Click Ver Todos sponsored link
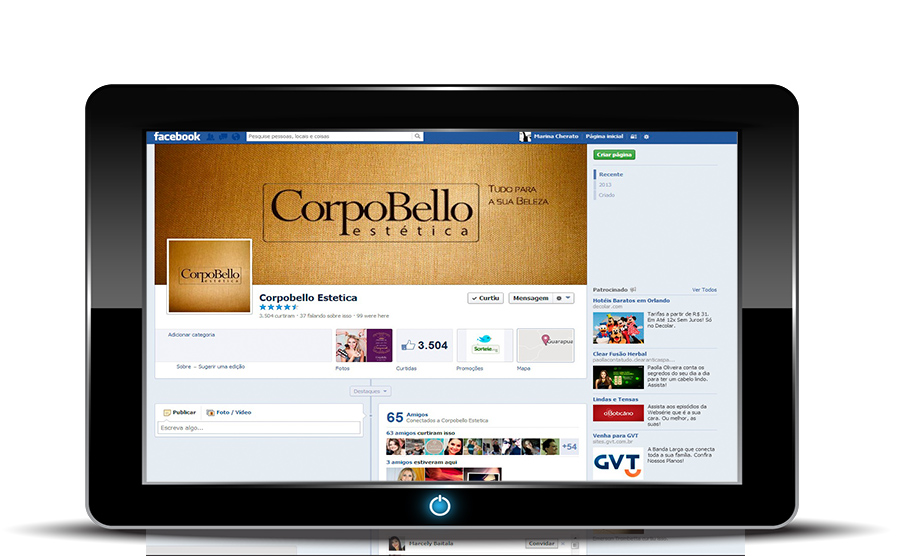 click(x=704, y=290)
